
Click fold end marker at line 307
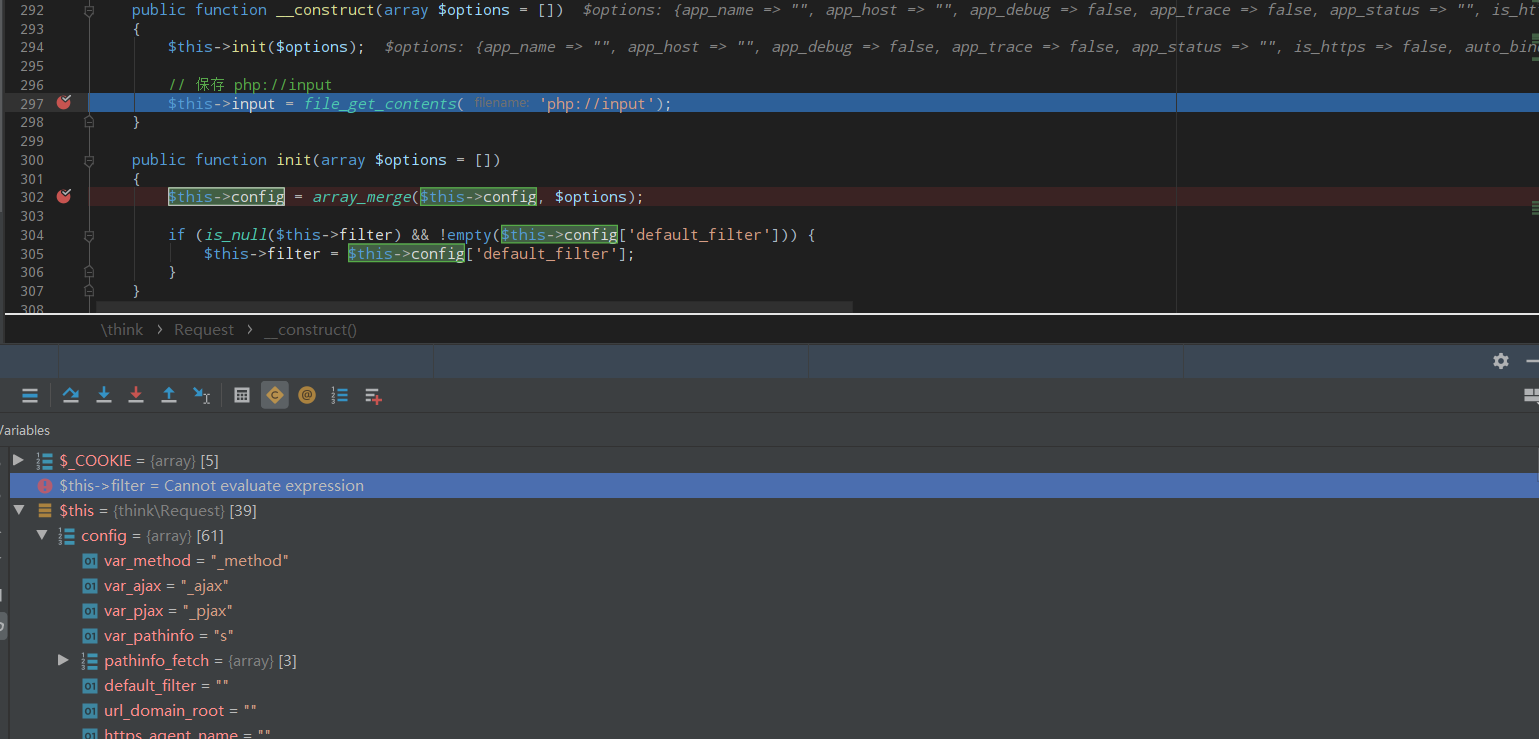(x=89, y=291)
